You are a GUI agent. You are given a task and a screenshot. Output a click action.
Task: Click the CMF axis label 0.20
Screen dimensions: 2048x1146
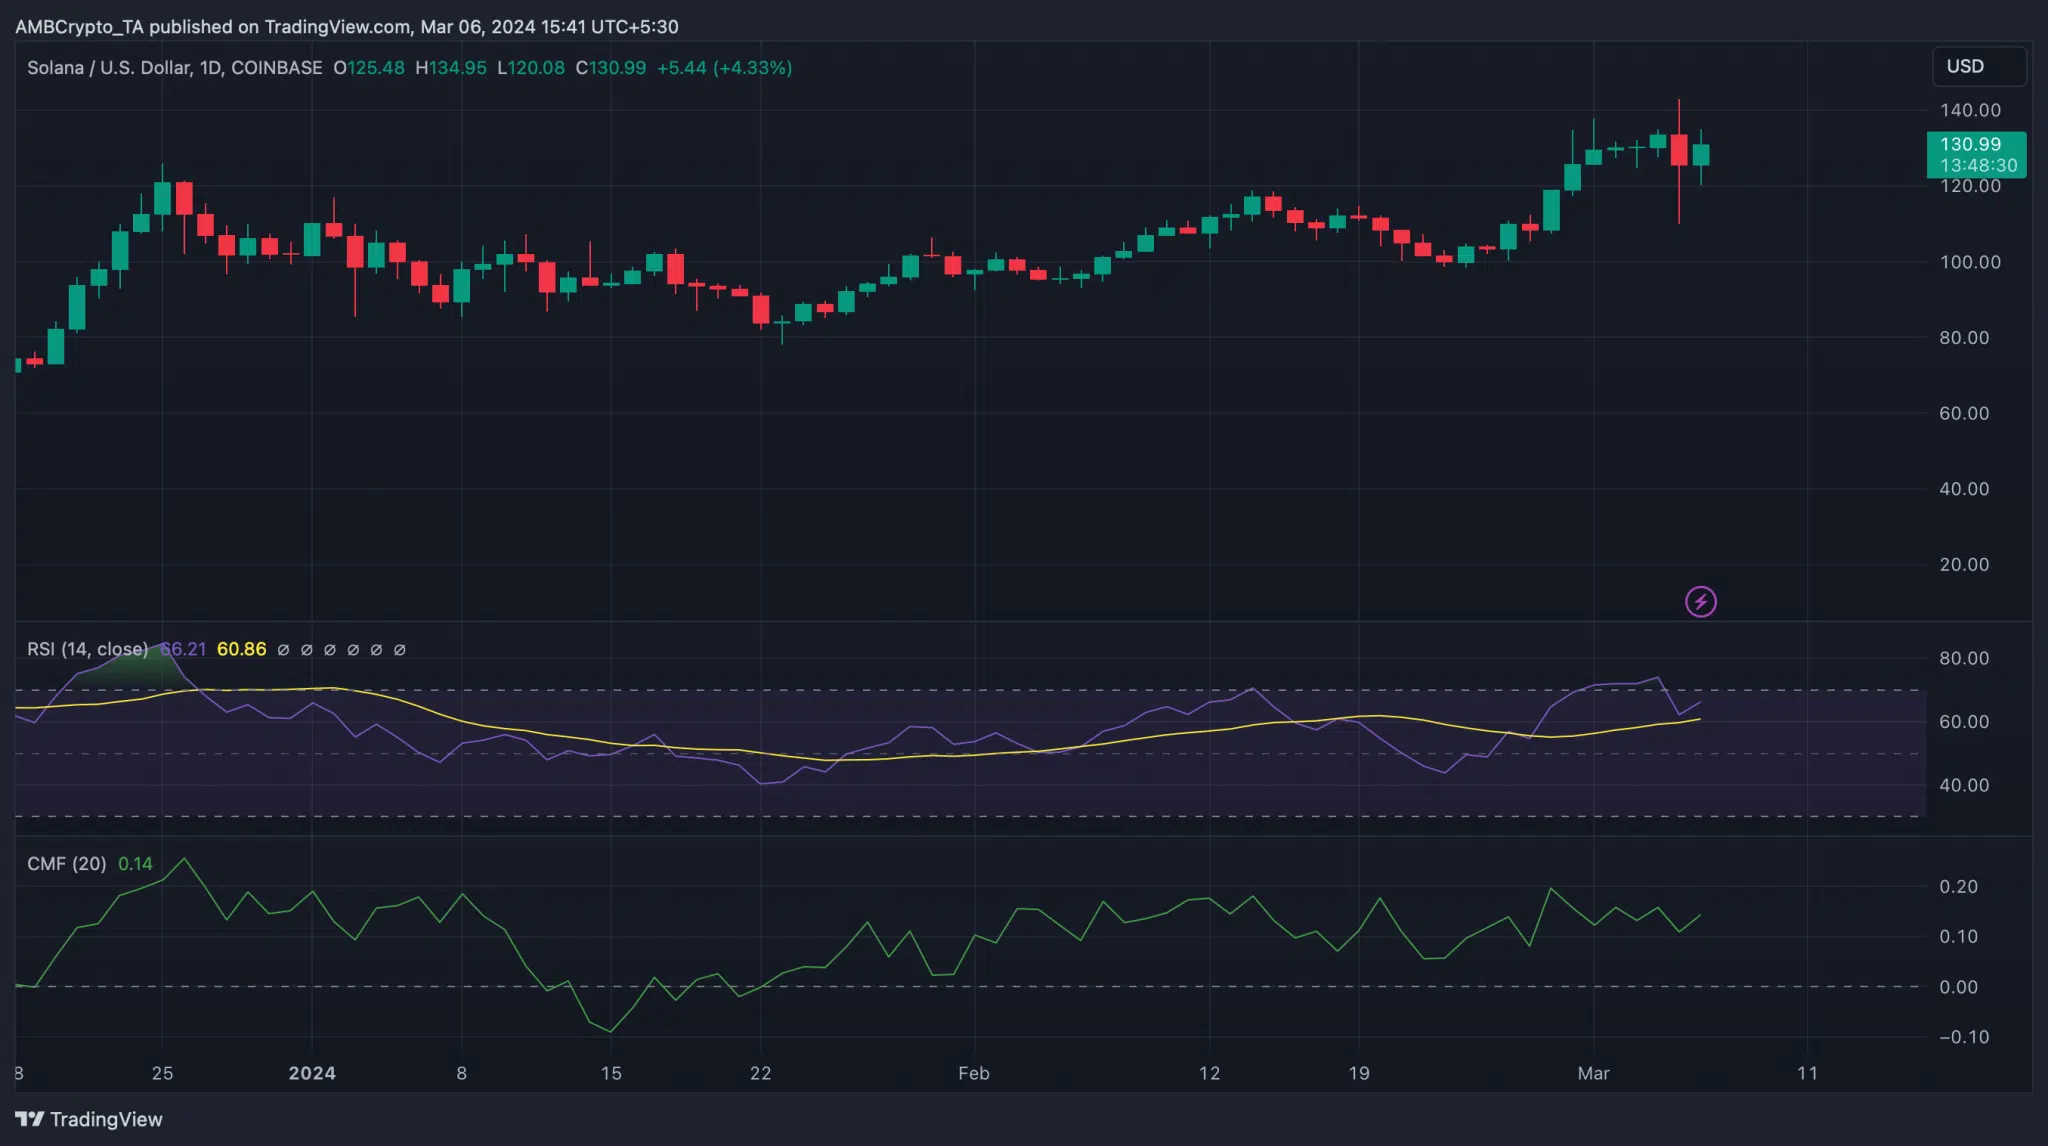(1958, 887)
